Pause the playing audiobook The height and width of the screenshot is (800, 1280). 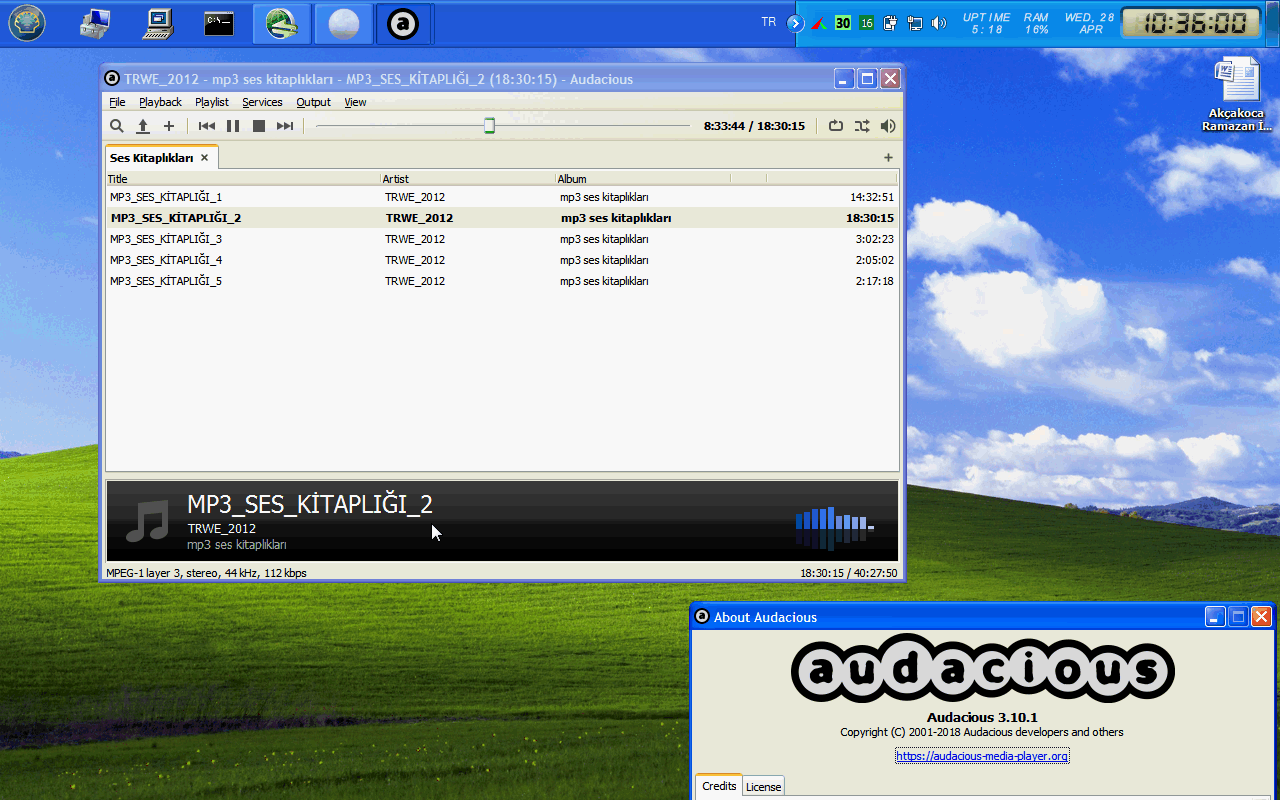coord(233,126)
